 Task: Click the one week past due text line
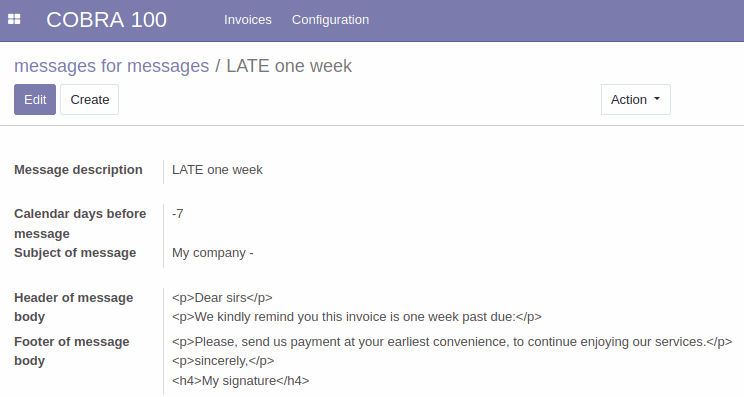(x=357, y=317)
